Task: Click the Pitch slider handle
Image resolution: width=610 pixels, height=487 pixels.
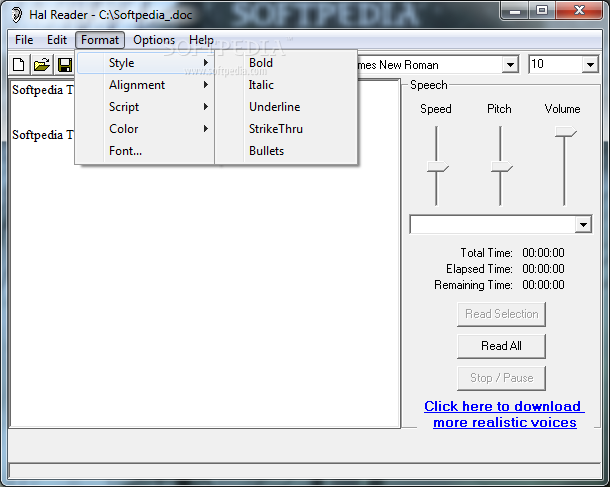Action: click(501, 167)
